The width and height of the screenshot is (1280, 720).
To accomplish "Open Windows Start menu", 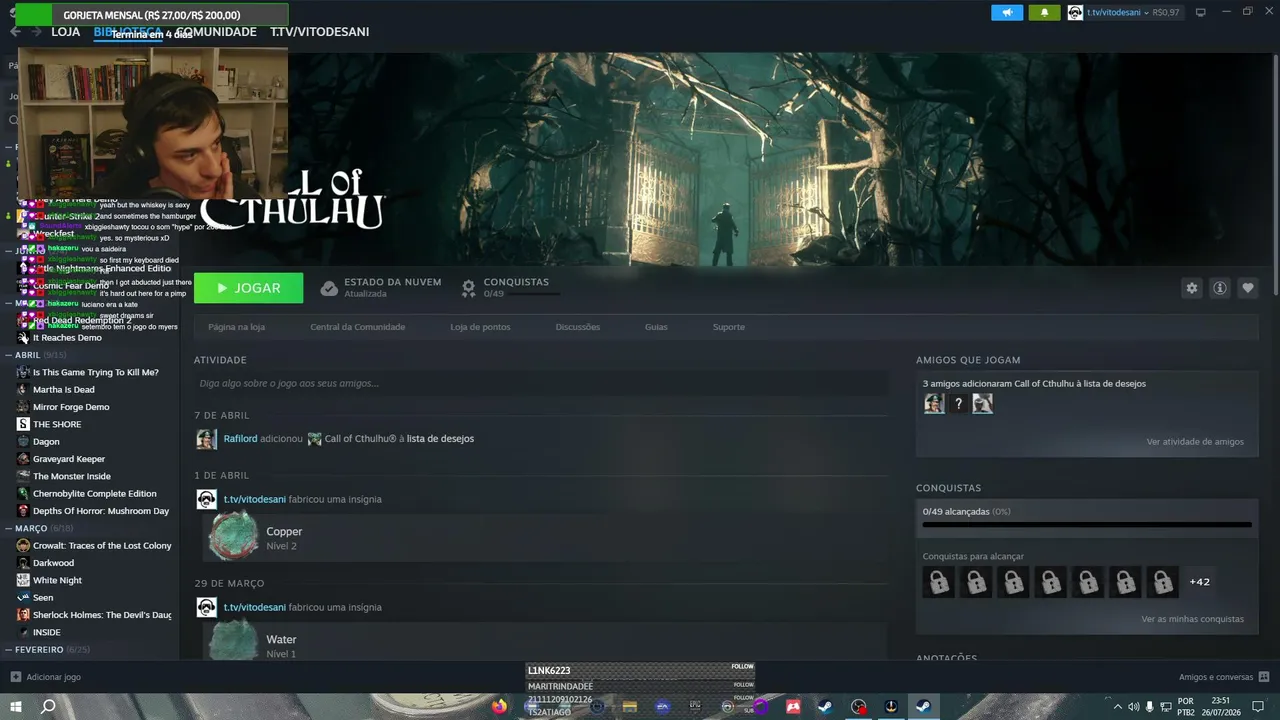I will (x=16, y=706).
